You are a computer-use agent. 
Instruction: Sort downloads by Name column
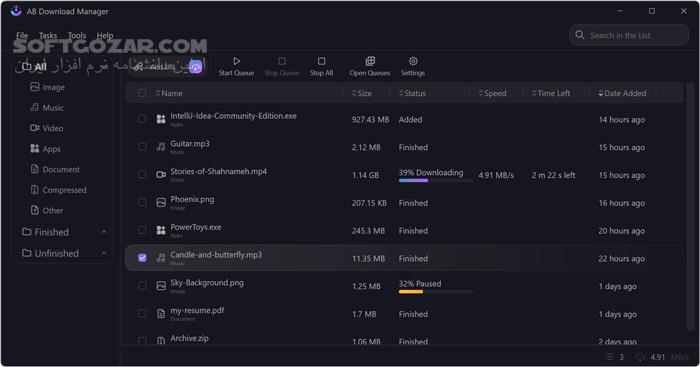tap(169, 93)
